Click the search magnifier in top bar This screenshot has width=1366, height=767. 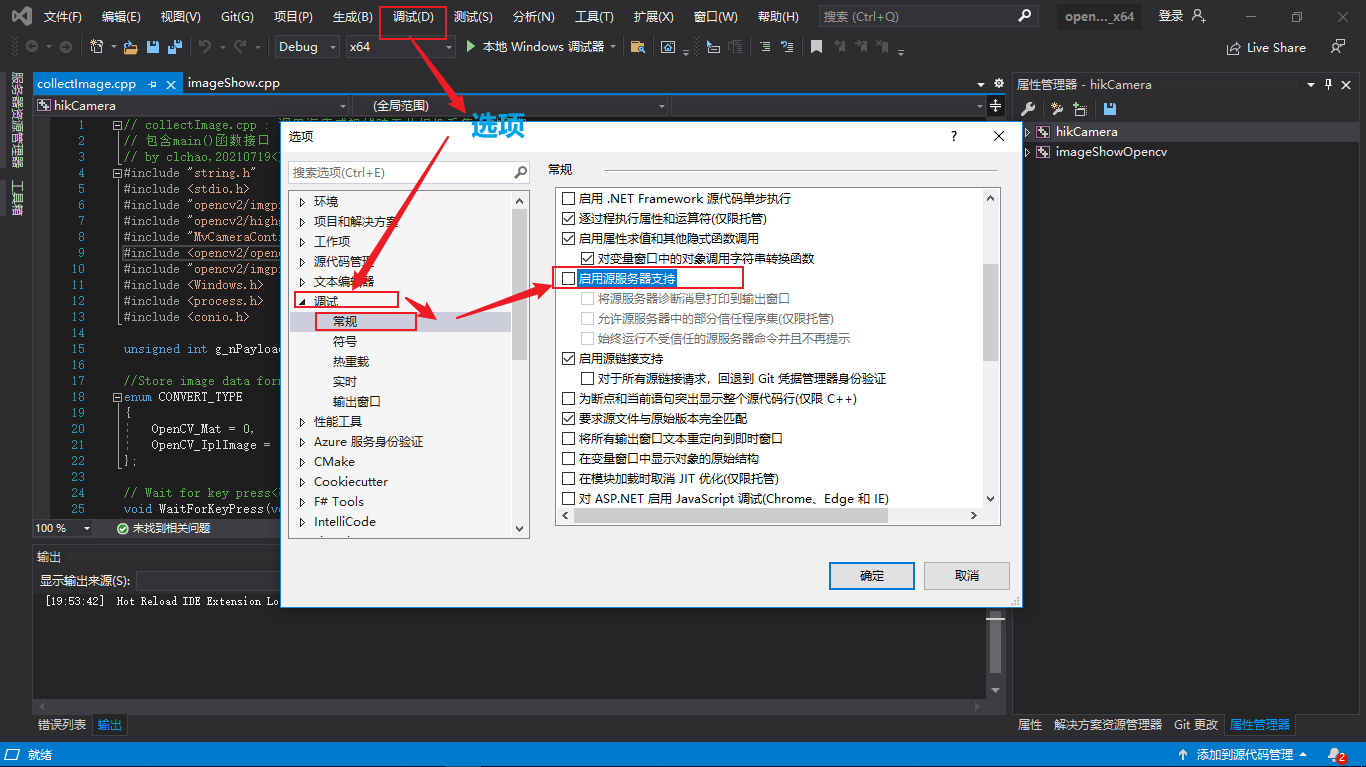click(1023, 16)
